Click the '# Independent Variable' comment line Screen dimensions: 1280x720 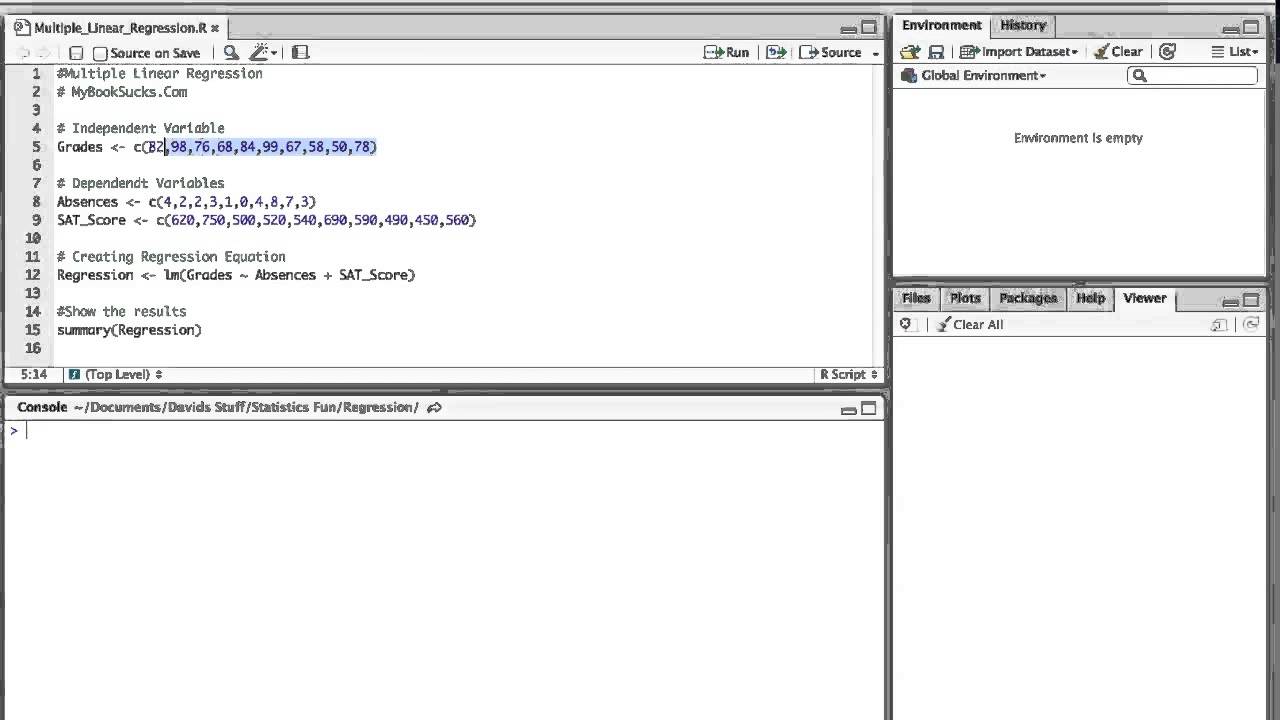tap(140, 128)
